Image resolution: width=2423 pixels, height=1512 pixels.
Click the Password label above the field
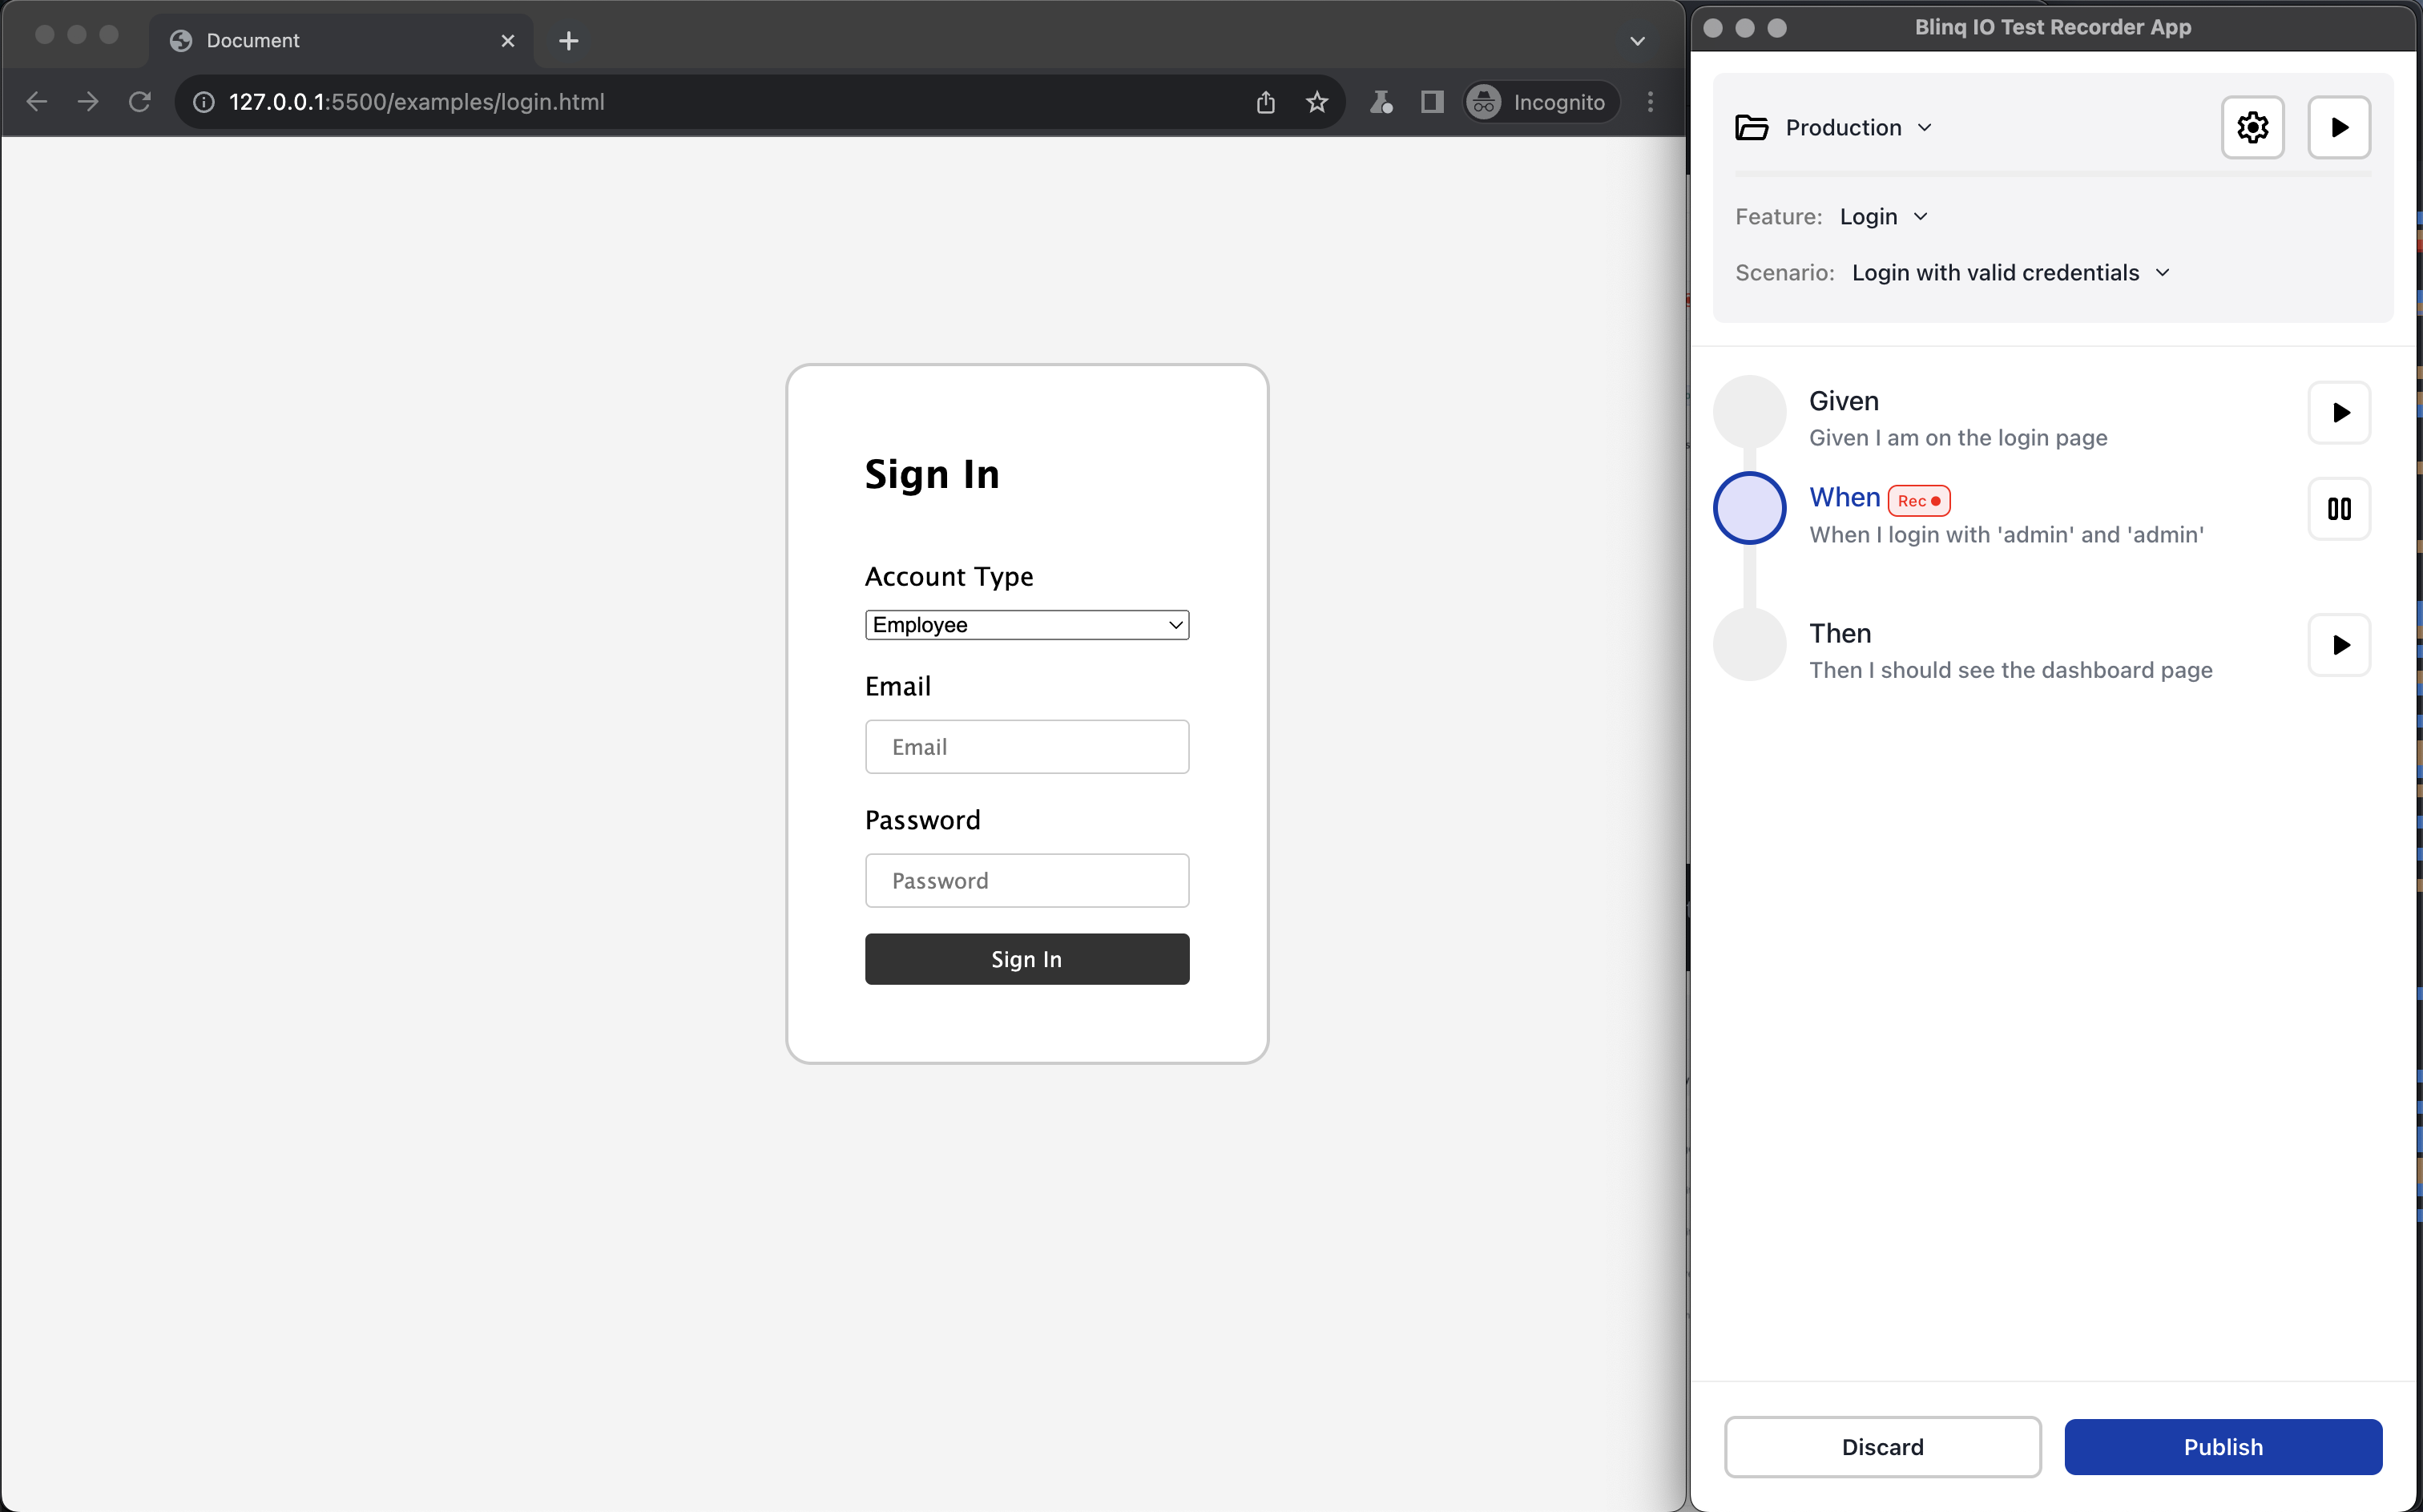point(922,821)
